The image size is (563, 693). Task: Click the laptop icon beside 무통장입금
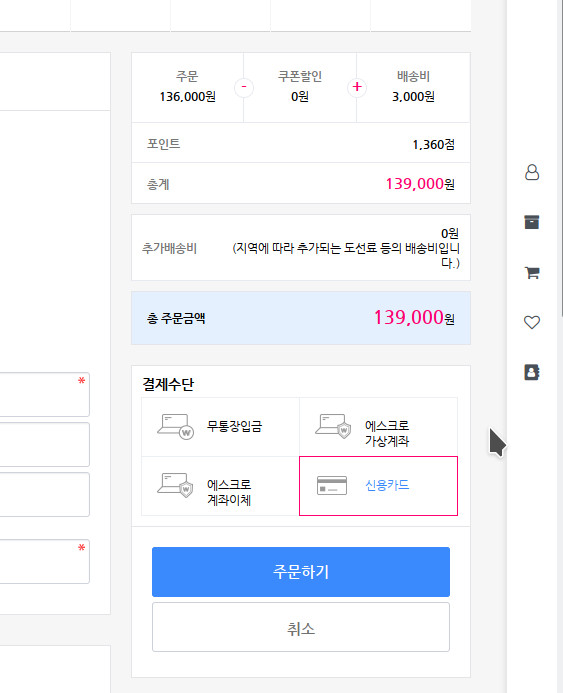click(x=175, y=426)
